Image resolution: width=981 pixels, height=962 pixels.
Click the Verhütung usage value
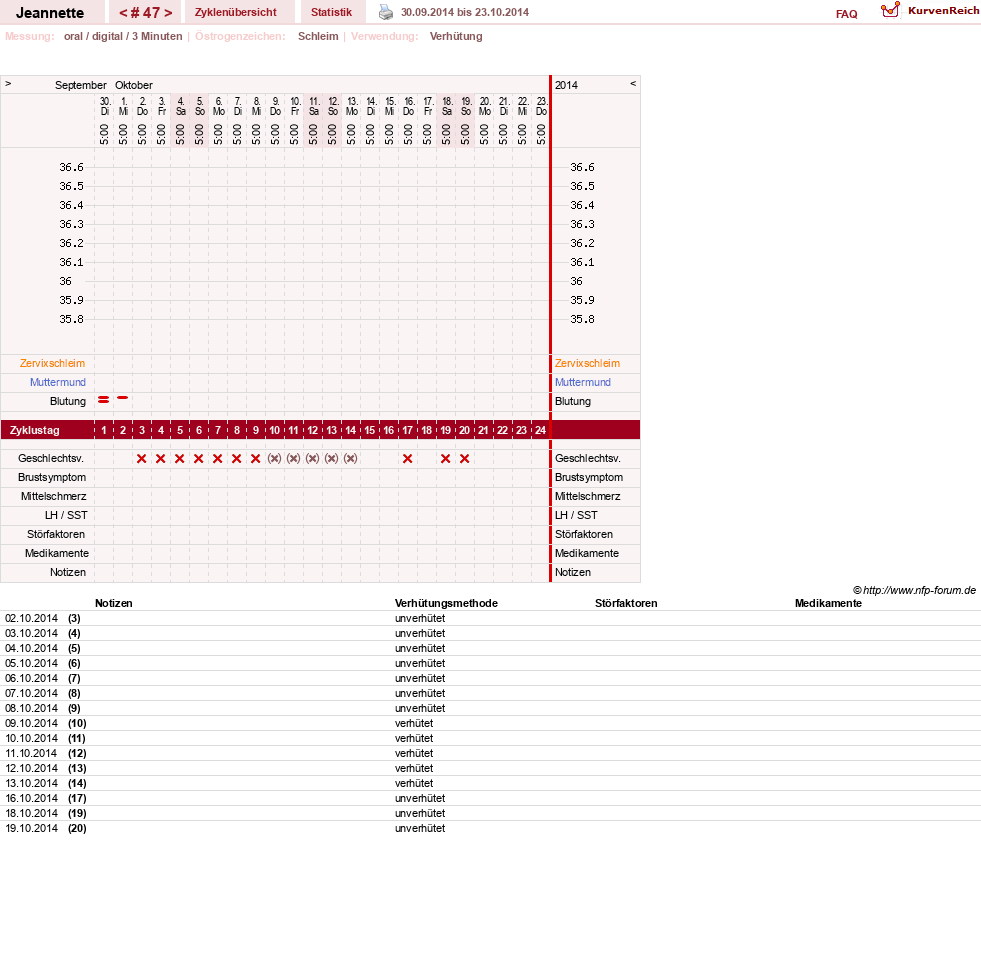pyautogui.click(x=456, y=36)
